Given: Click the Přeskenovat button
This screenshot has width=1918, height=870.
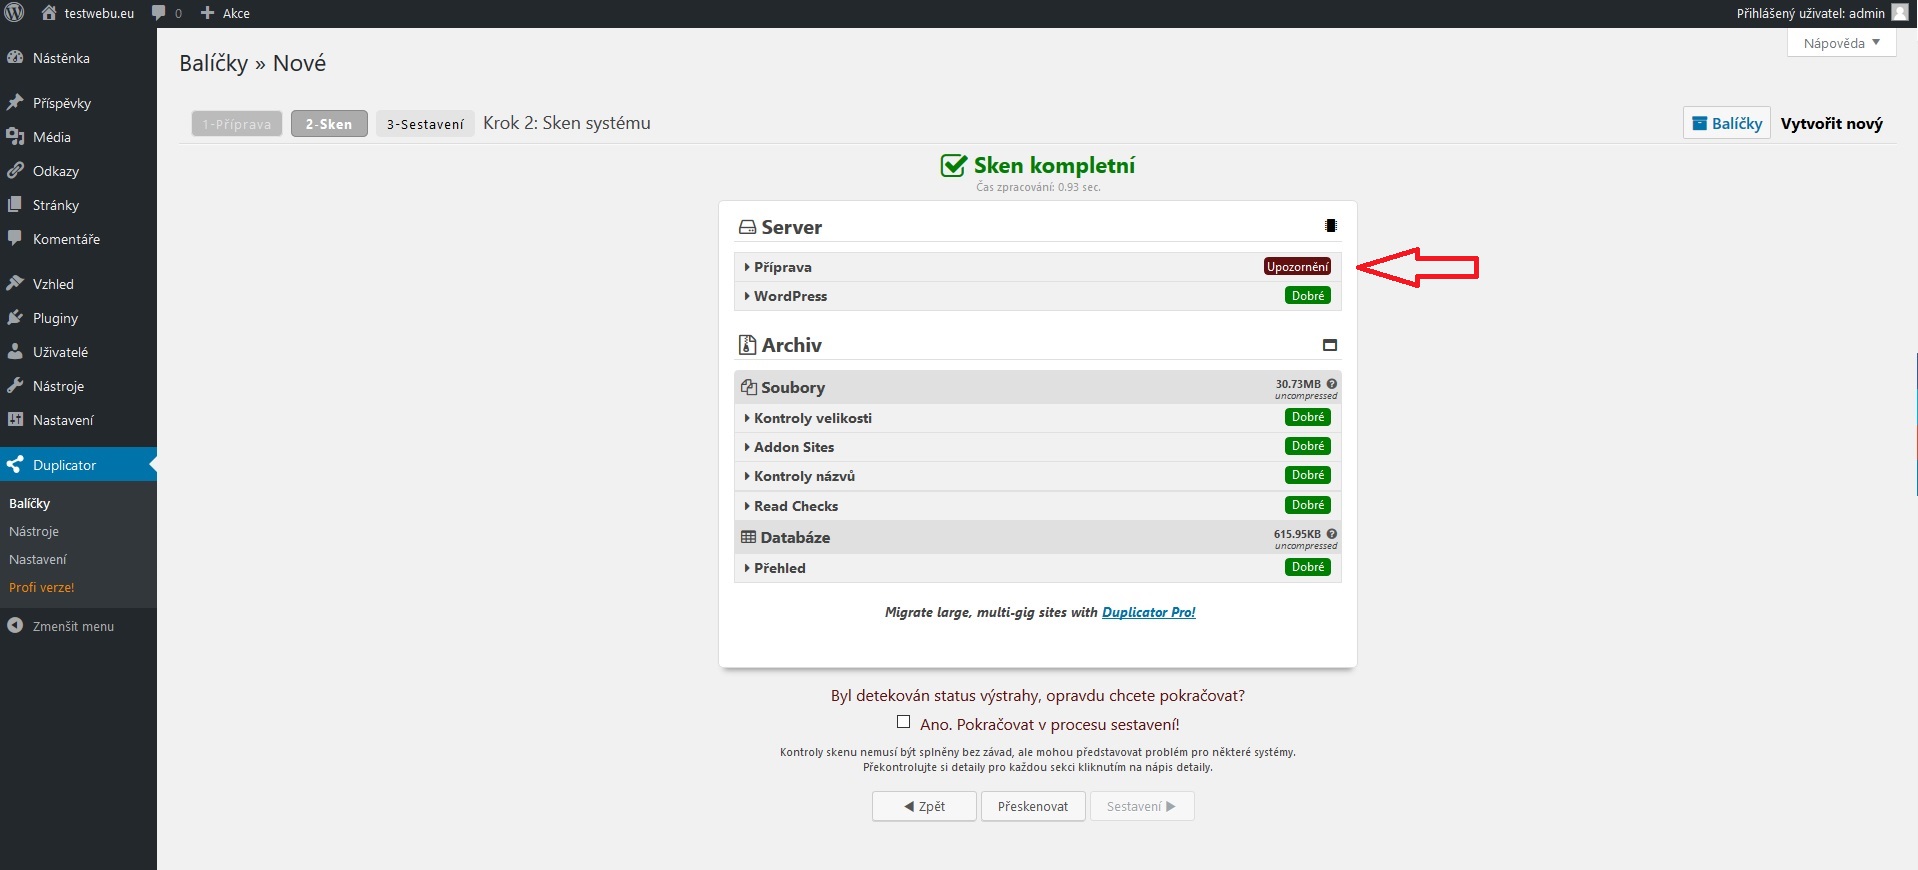Looking at the screenshot, I should tap(1032, 806).
